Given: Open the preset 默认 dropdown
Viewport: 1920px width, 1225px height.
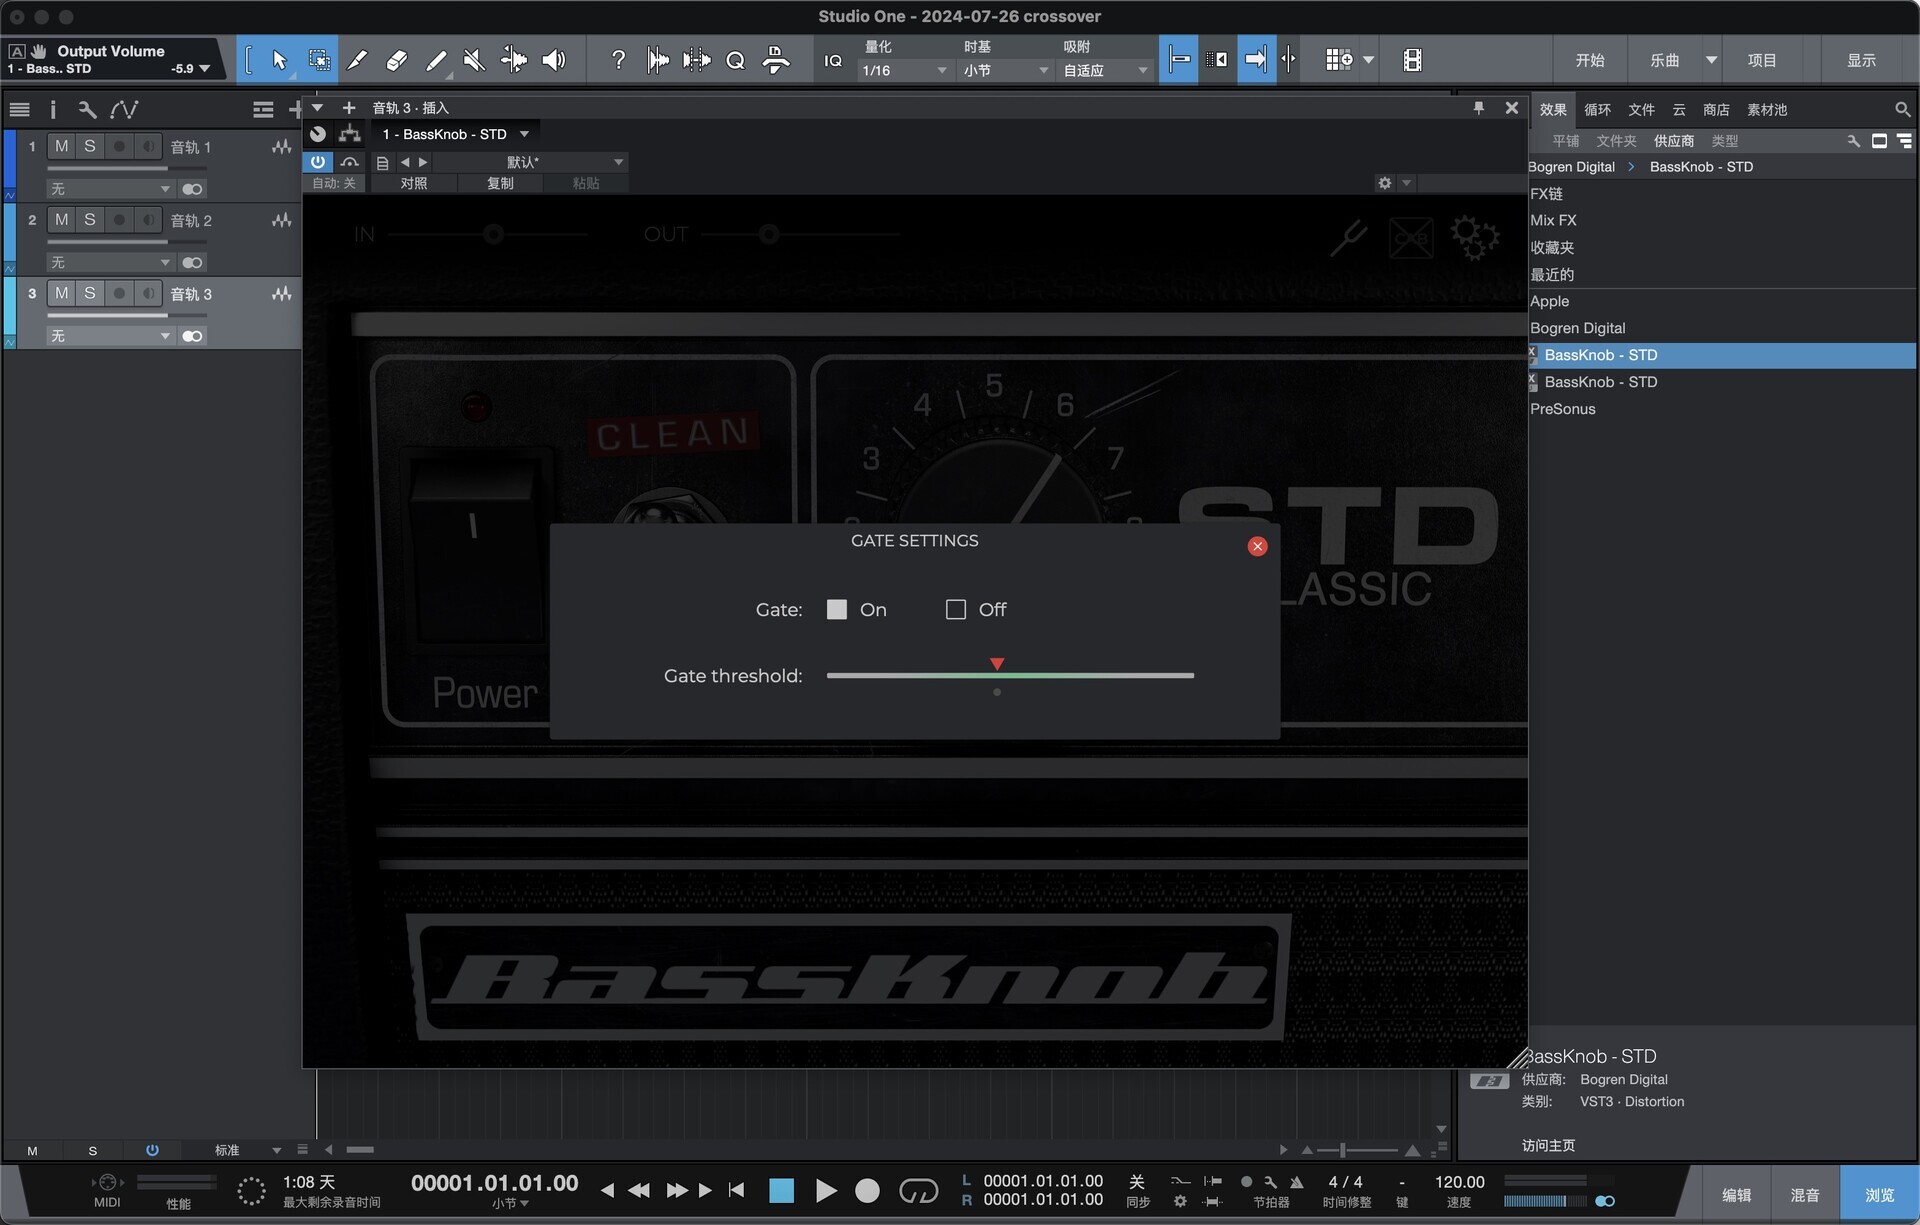Looking at the screenshot, I should point(618,161).
